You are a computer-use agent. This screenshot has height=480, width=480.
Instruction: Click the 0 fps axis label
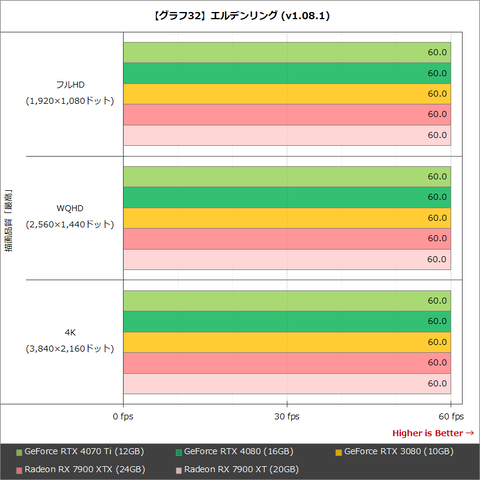pos(123,416)
